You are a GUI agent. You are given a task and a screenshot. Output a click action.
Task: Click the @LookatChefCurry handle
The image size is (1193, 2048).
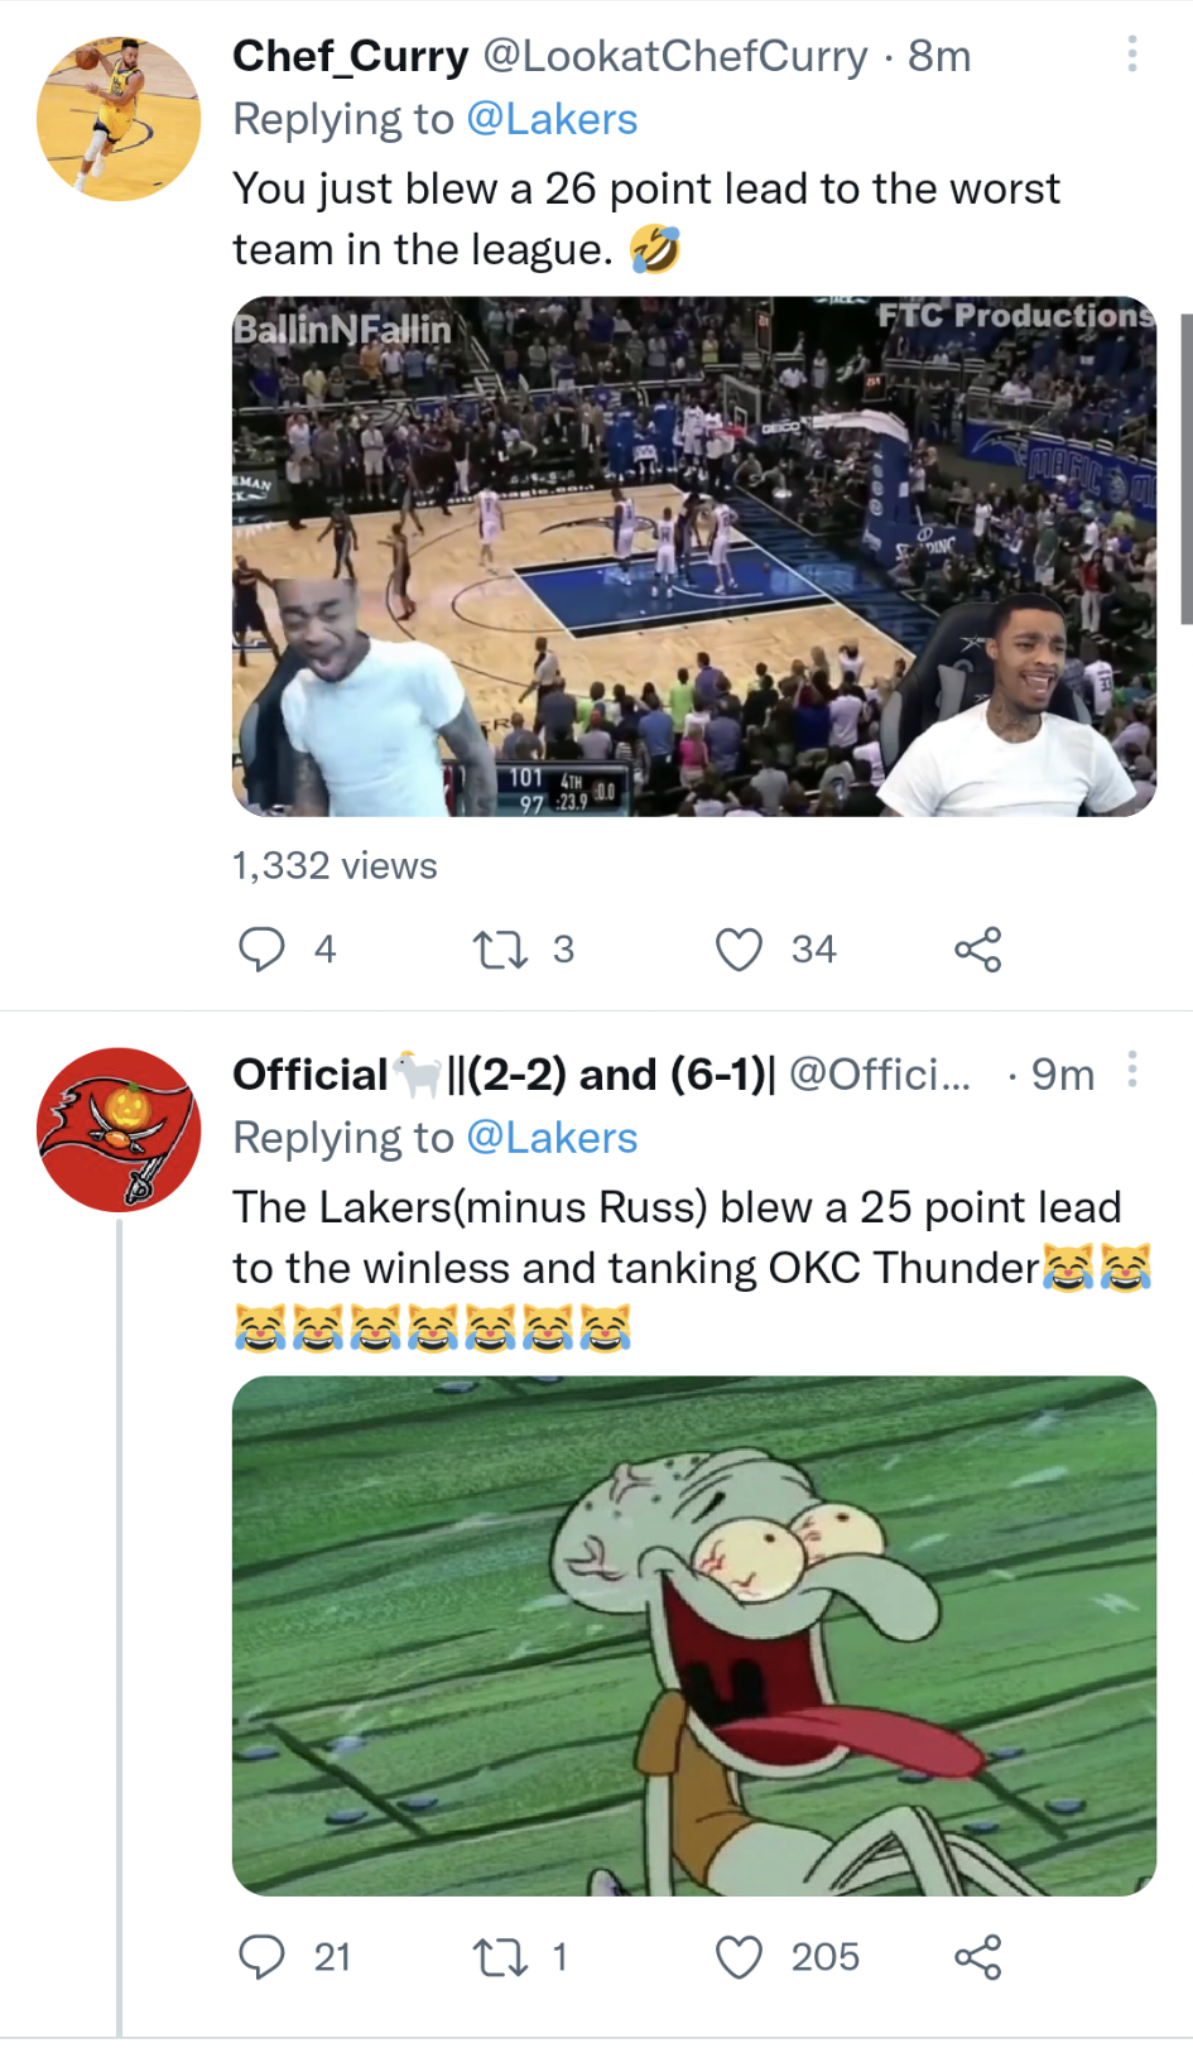coord(675,56)
